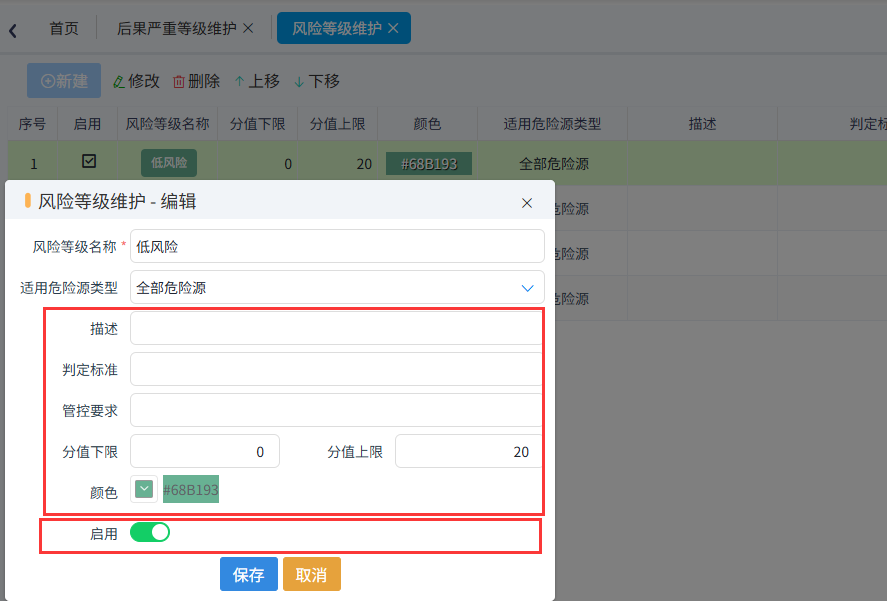Click the 保存 button
The image size is (887, 601).
(x=249, y=574)
